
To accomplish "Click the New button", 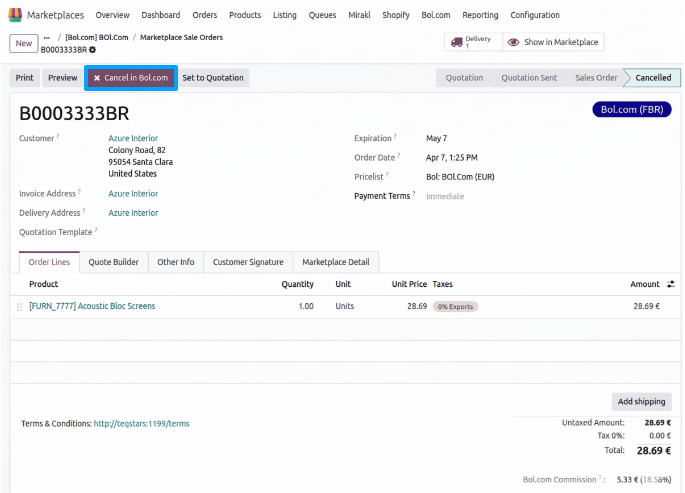I will (24, 43).
